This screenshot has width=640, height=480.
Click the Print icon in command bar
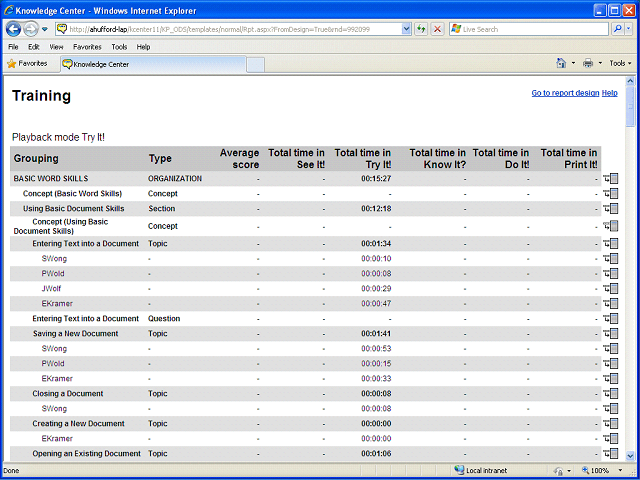point(588,63)
